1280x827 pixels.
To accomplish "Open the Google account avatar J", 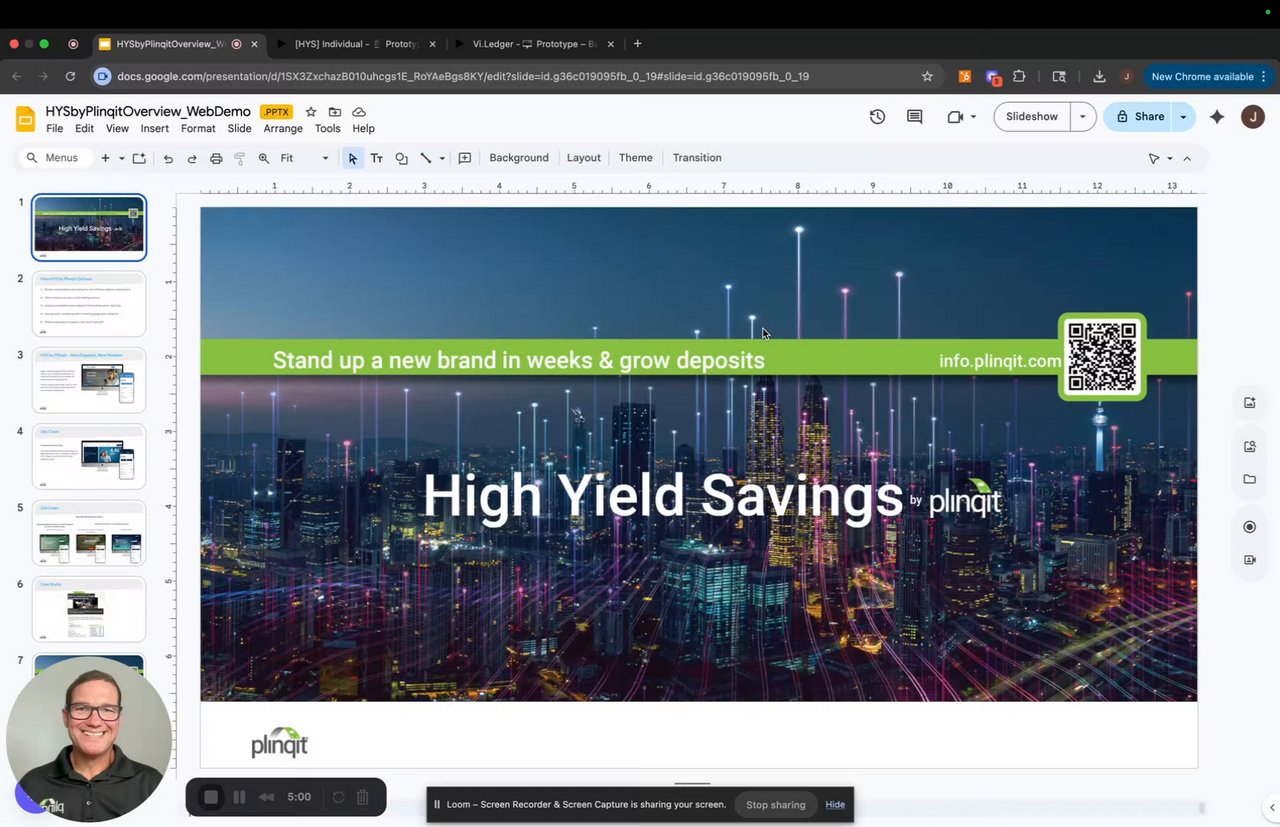I will pyautogui.click(x=1253, y=117).
